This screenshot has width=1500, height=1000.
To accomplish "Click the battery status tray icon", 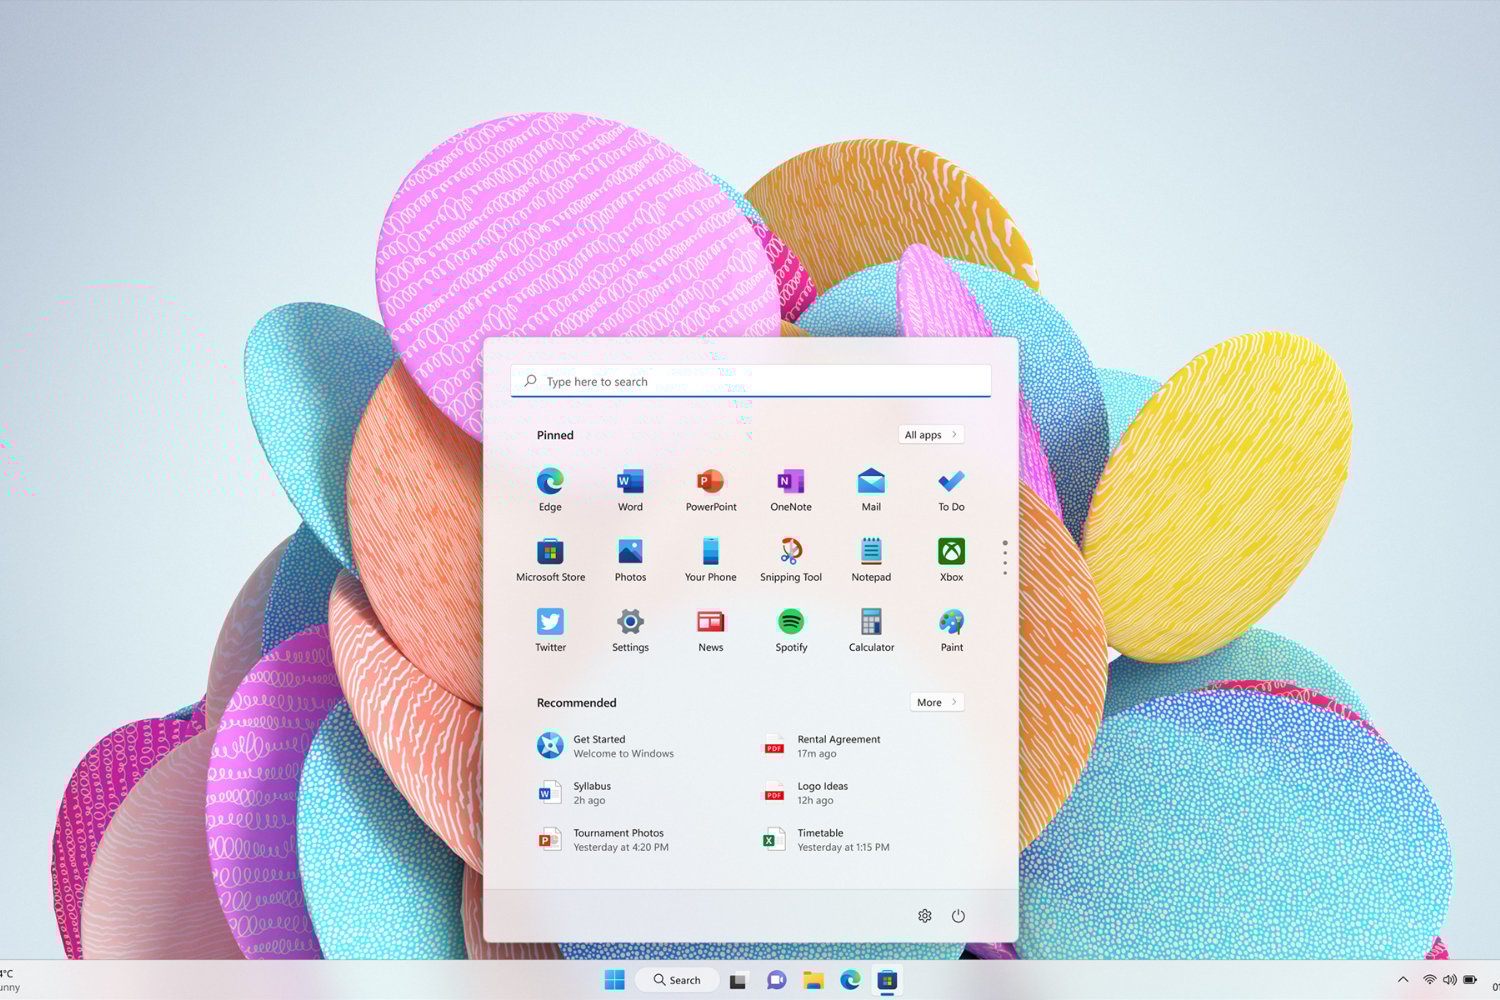I will (1470, 980).
